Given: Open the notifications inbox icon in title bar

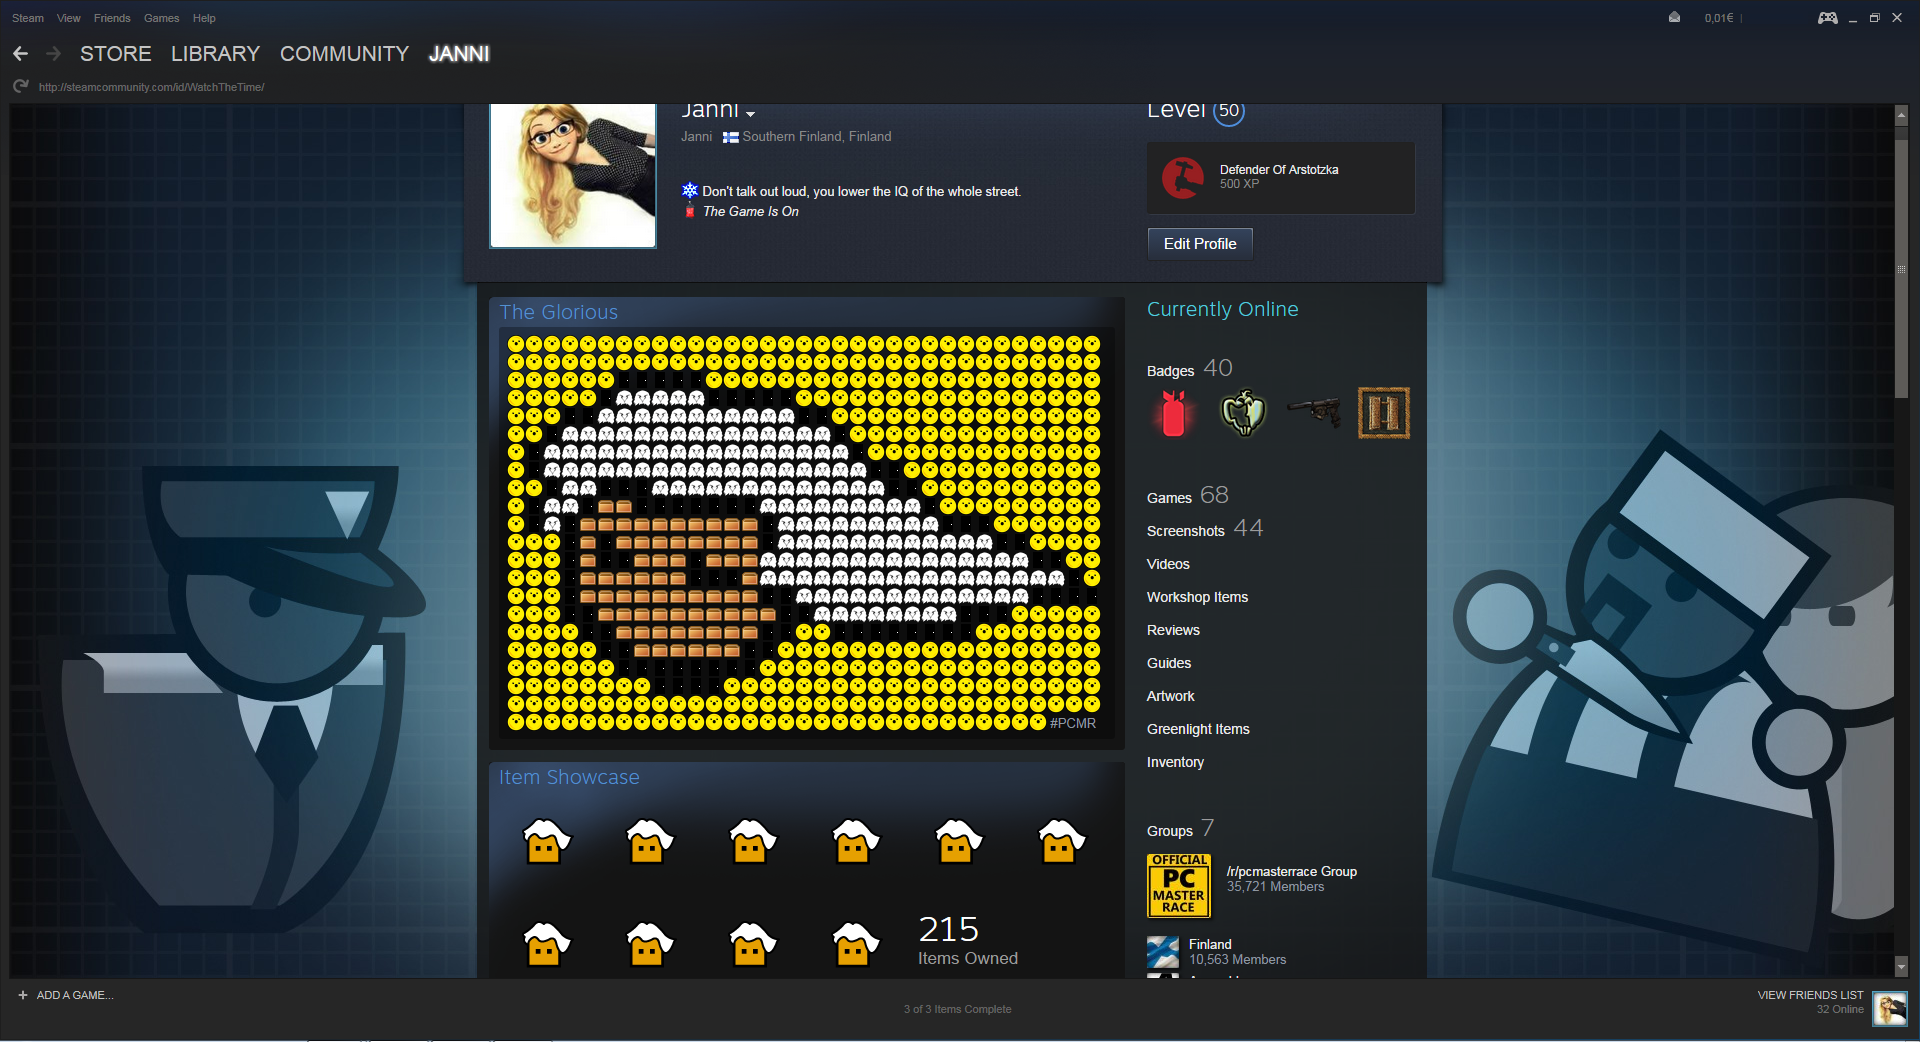Looking at the screenshot, I should click(1674, 17).
